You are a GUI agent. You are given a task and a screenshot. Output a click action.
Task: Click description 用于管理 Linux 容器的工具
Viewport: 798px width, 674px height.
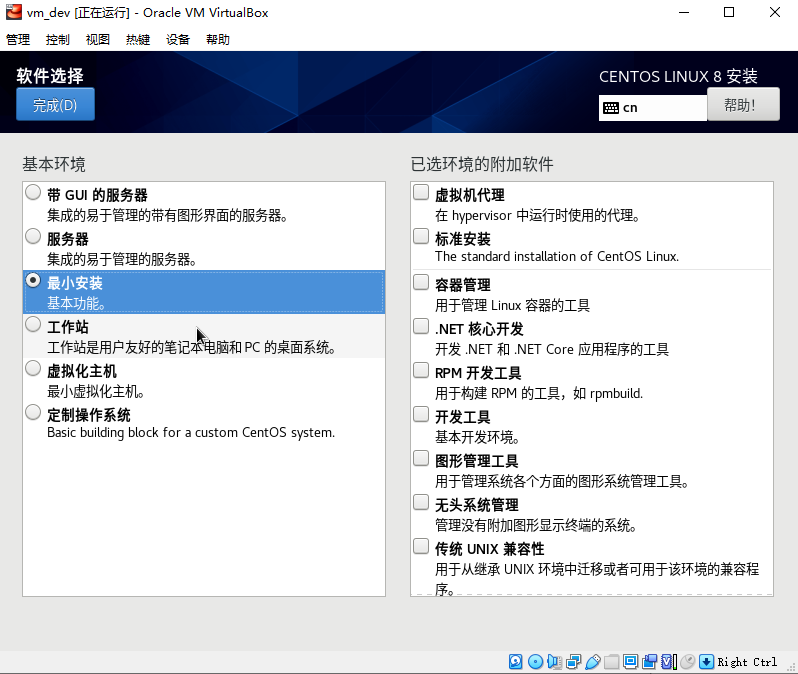click(x=512, y=305)
